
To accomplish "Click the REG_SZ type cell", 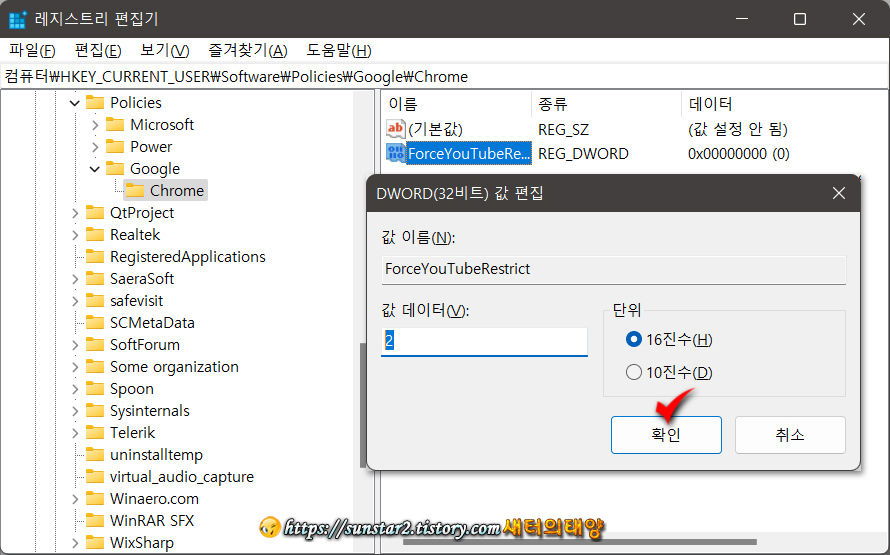I will click(563, 129).
